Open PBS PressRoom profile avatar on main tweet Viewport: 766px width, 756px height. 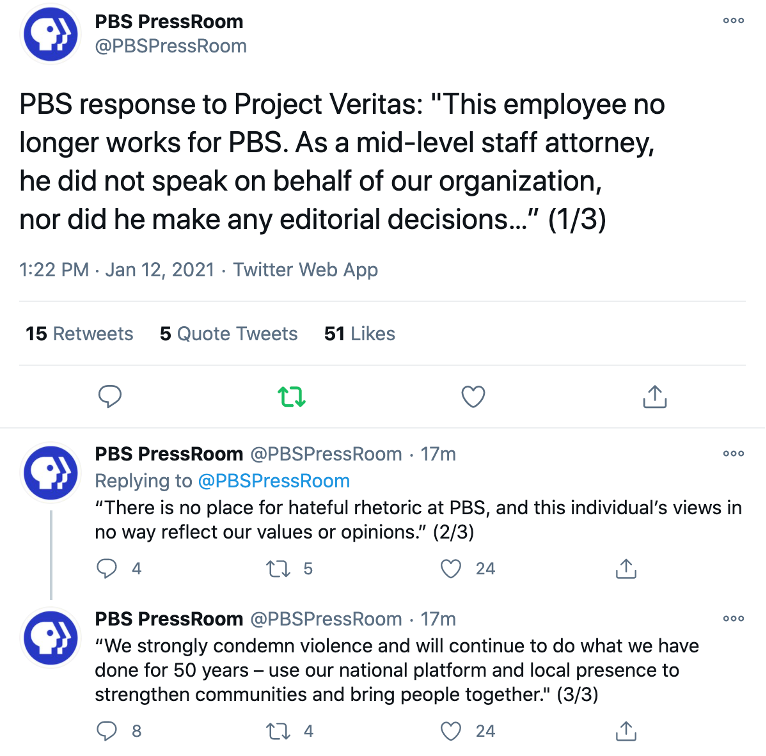tap(50, 34)
